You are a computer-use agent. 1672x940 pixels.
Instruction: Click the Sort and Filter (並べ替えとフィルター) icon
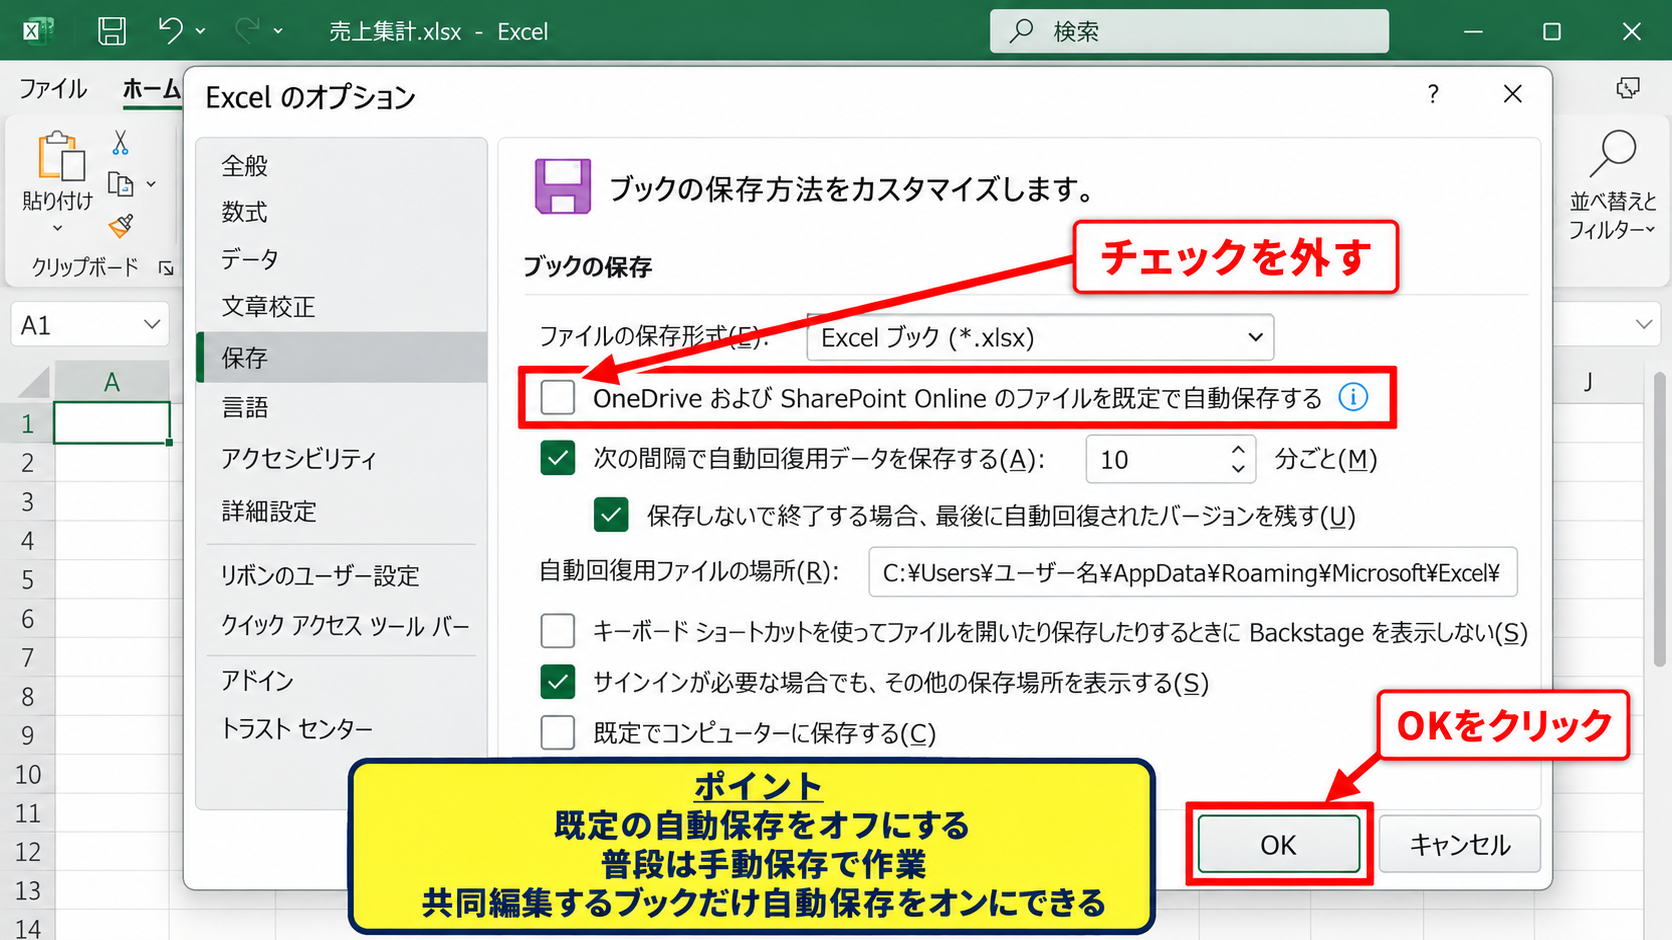(1612, 155)
